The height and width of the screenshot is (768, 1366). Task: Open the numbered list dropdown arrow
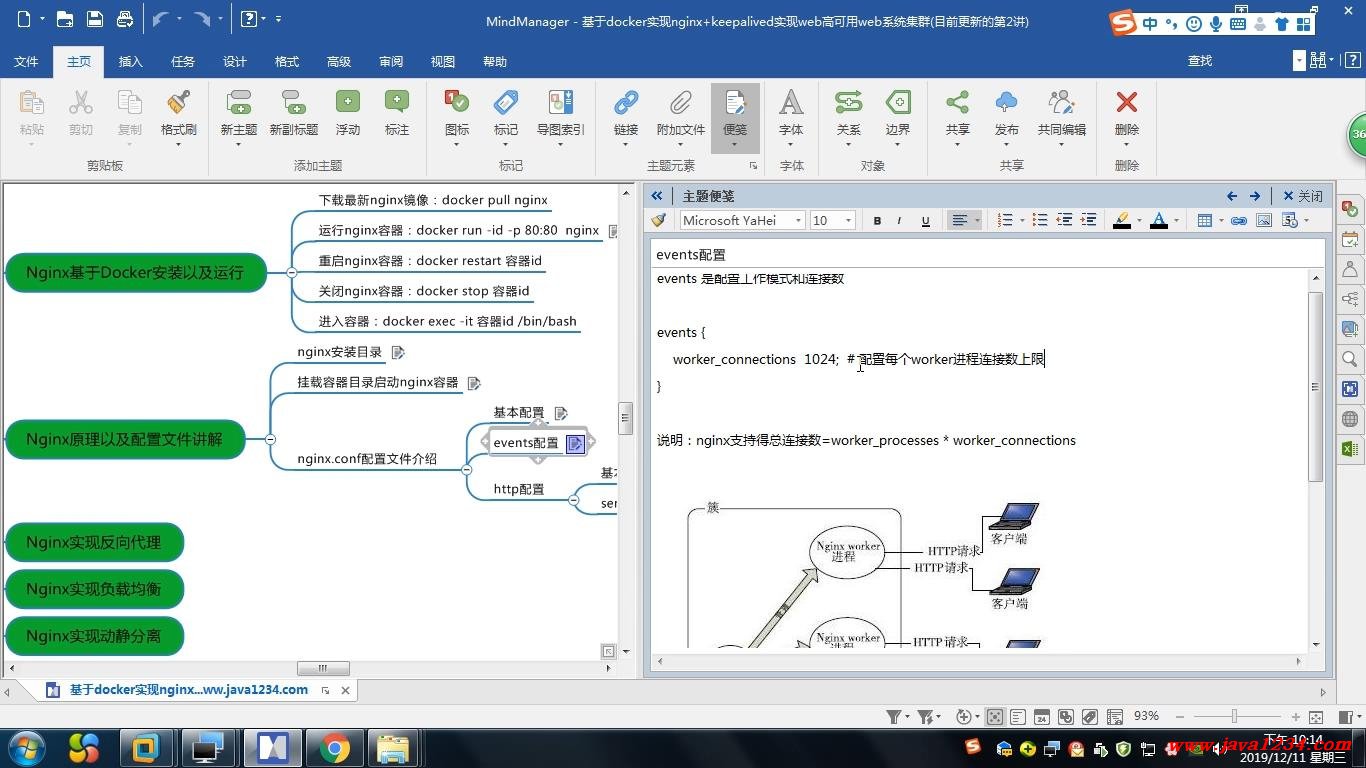[1022, 221]
